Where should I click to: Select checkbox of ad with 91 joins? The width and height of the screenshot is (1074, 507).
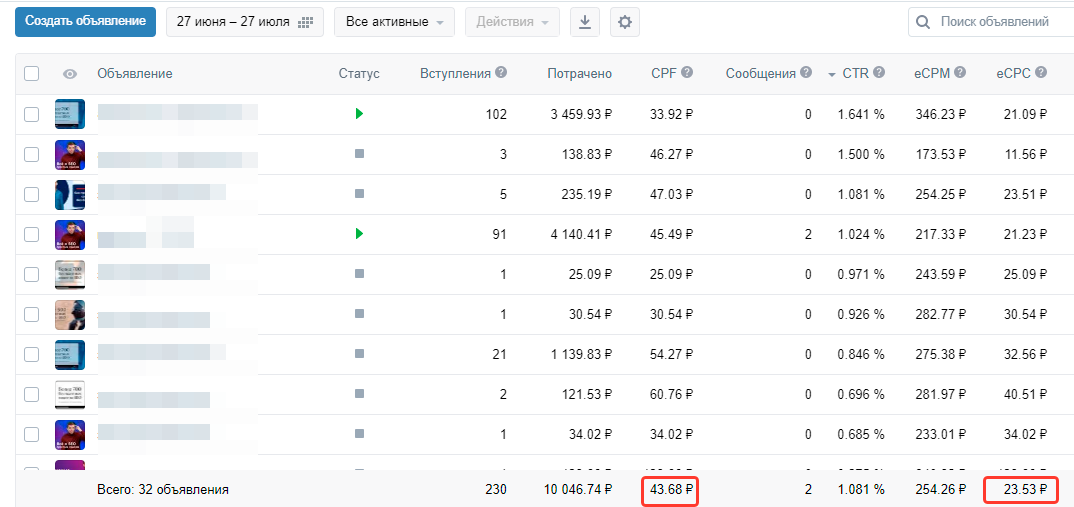[32, 234]
